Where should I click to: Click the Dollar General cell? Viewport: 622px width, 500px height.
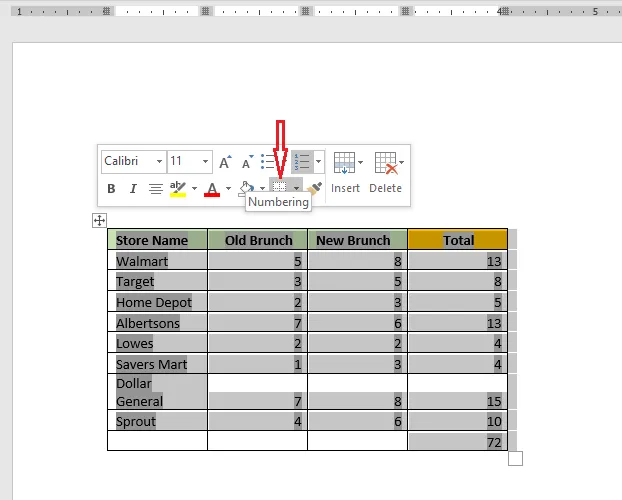tap(157, 392)
